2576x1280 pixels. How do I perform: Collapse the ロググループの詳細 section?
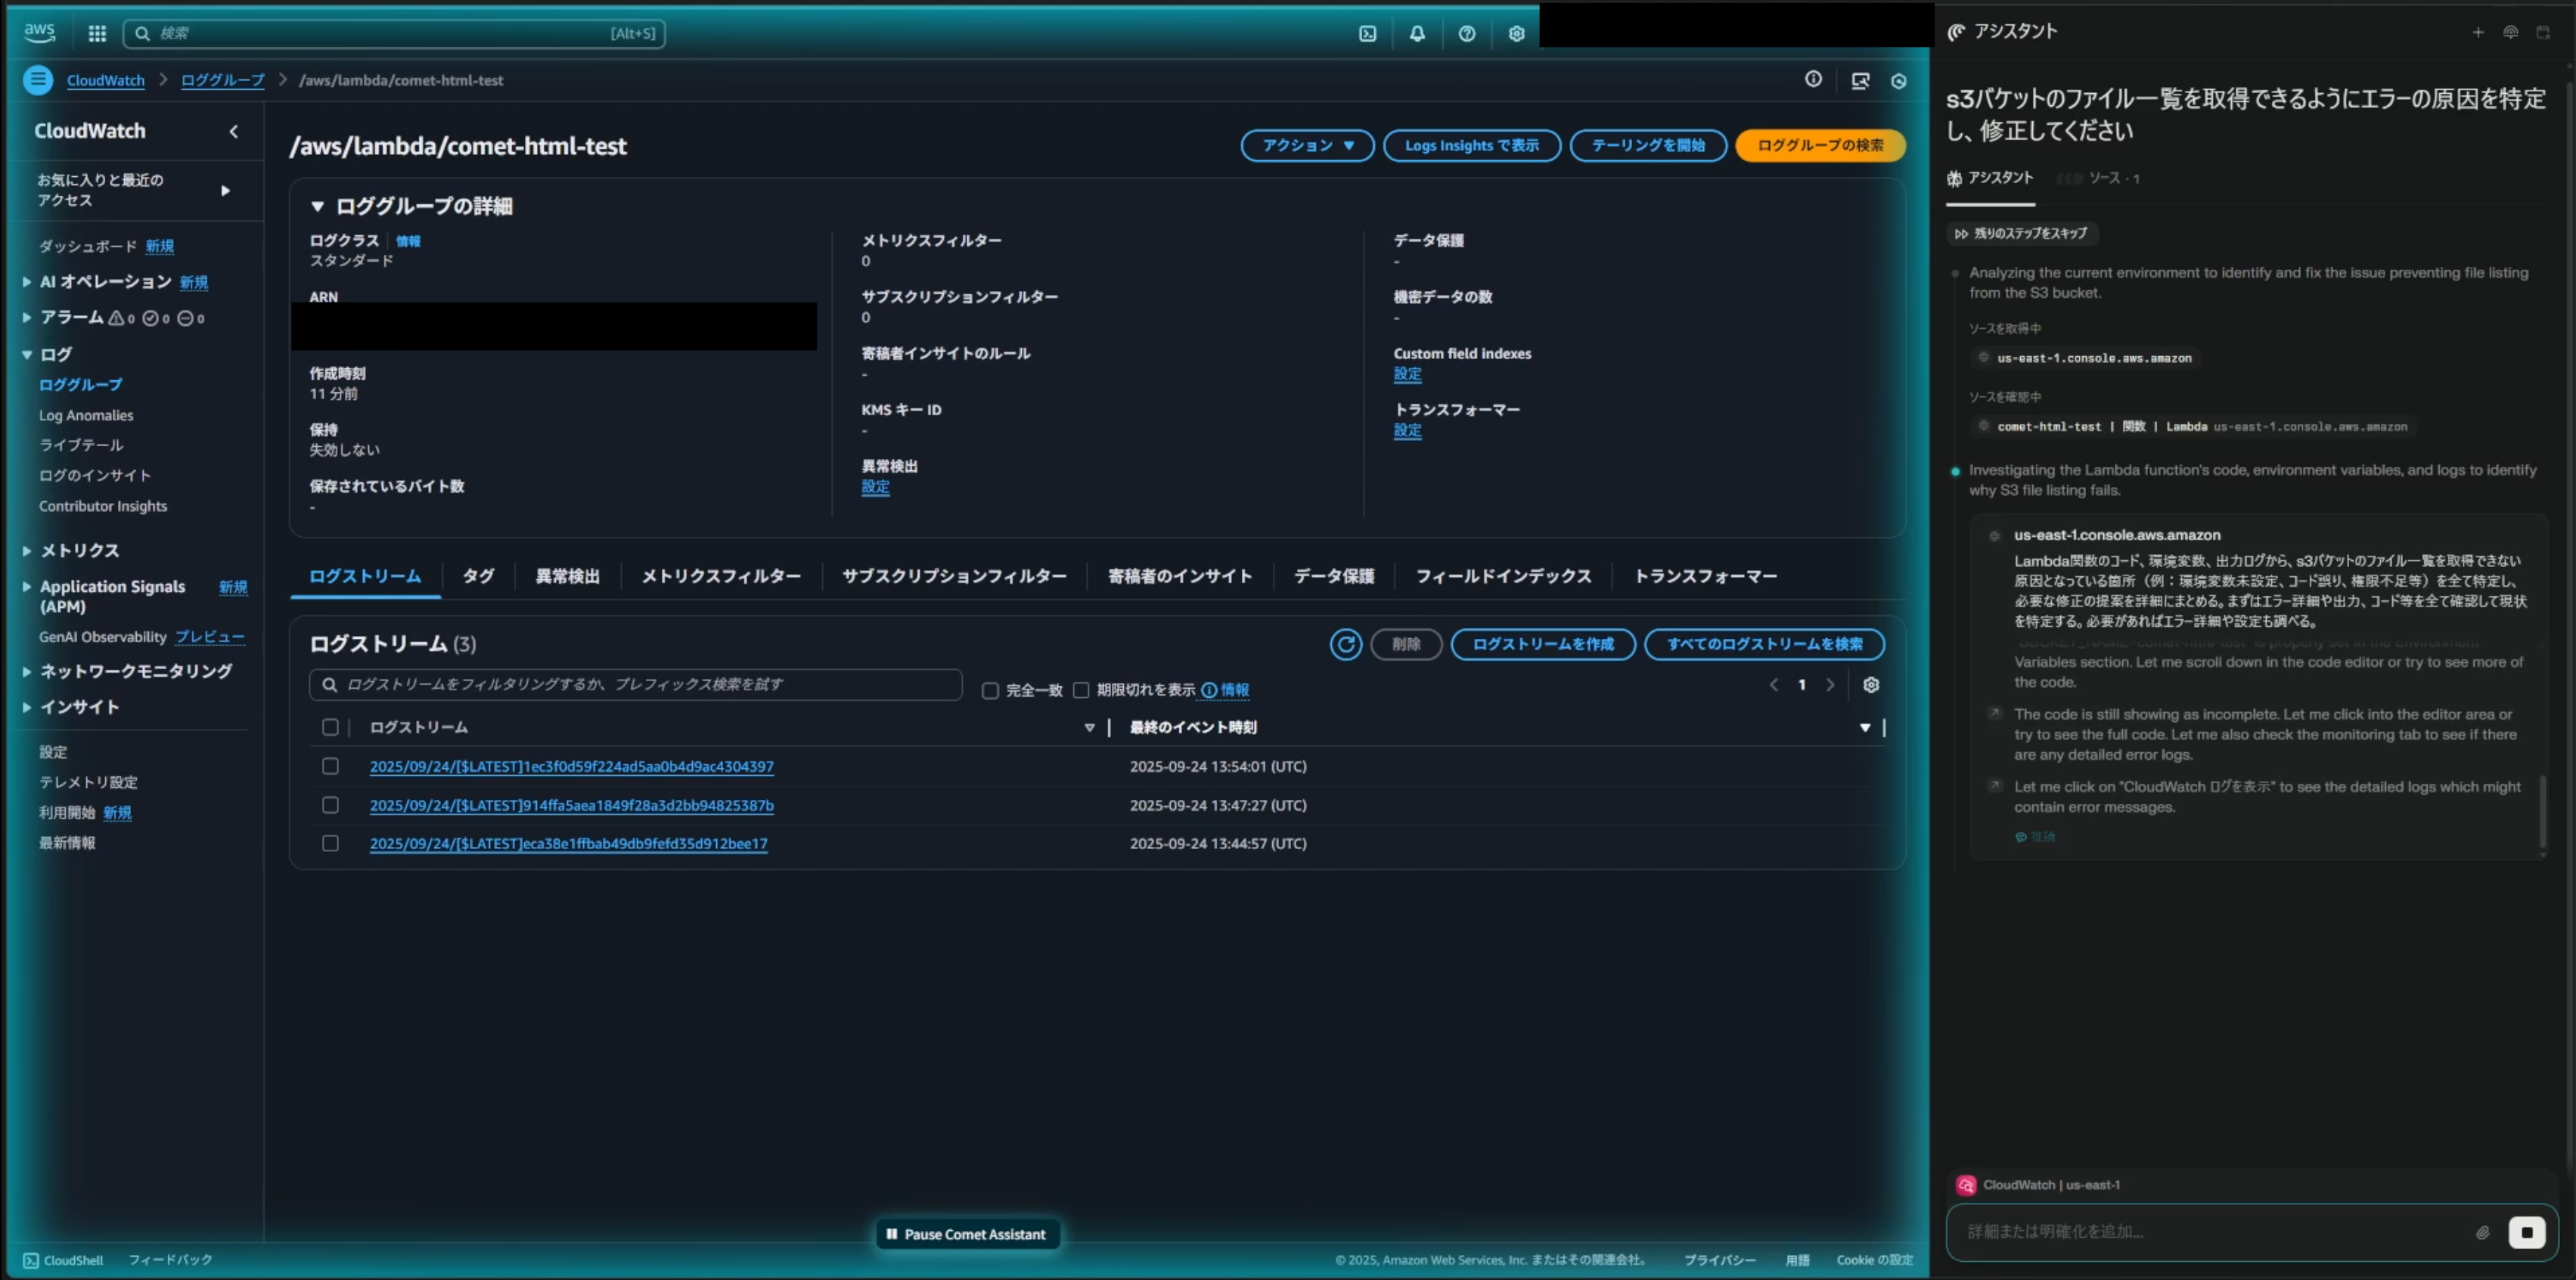[x=317, y=206]
